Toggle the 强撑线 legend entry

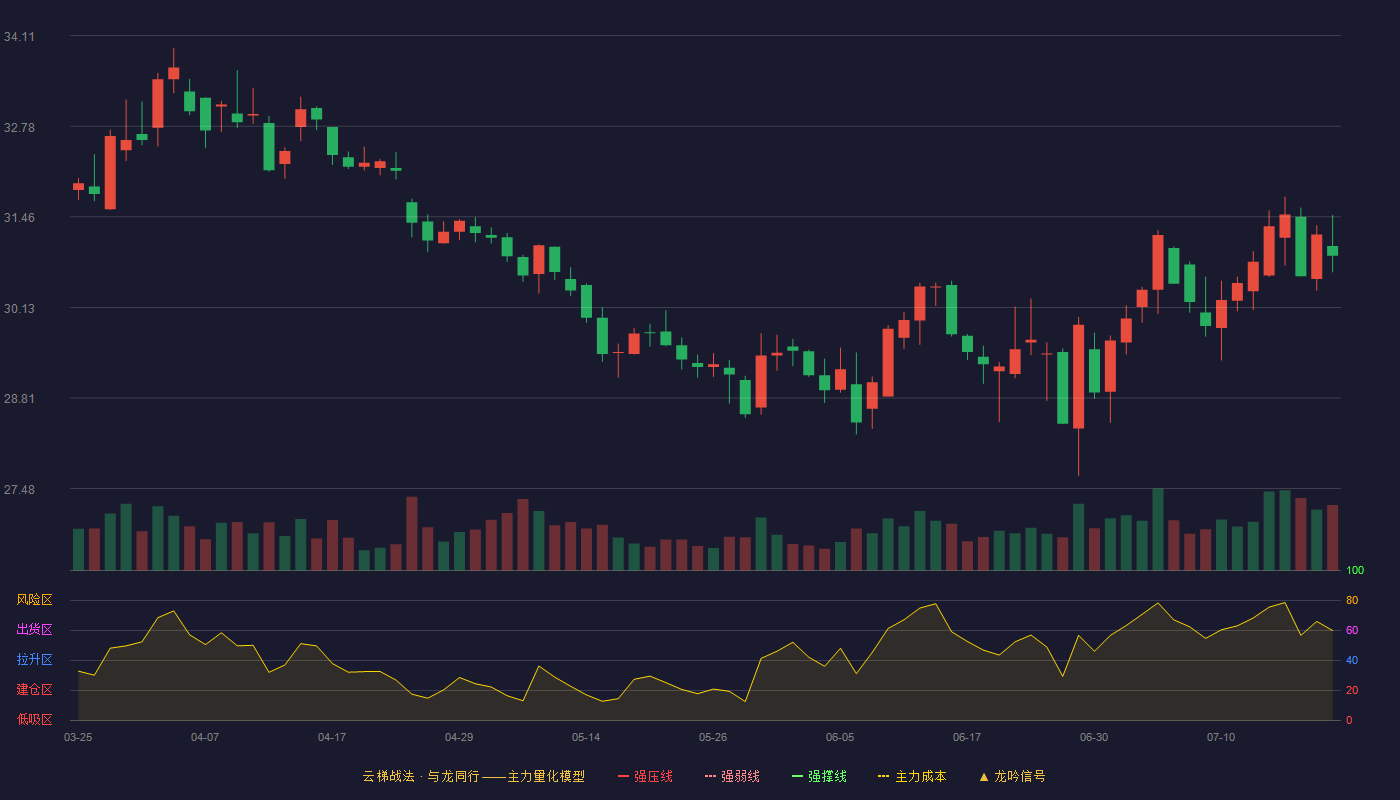(819, 776)
